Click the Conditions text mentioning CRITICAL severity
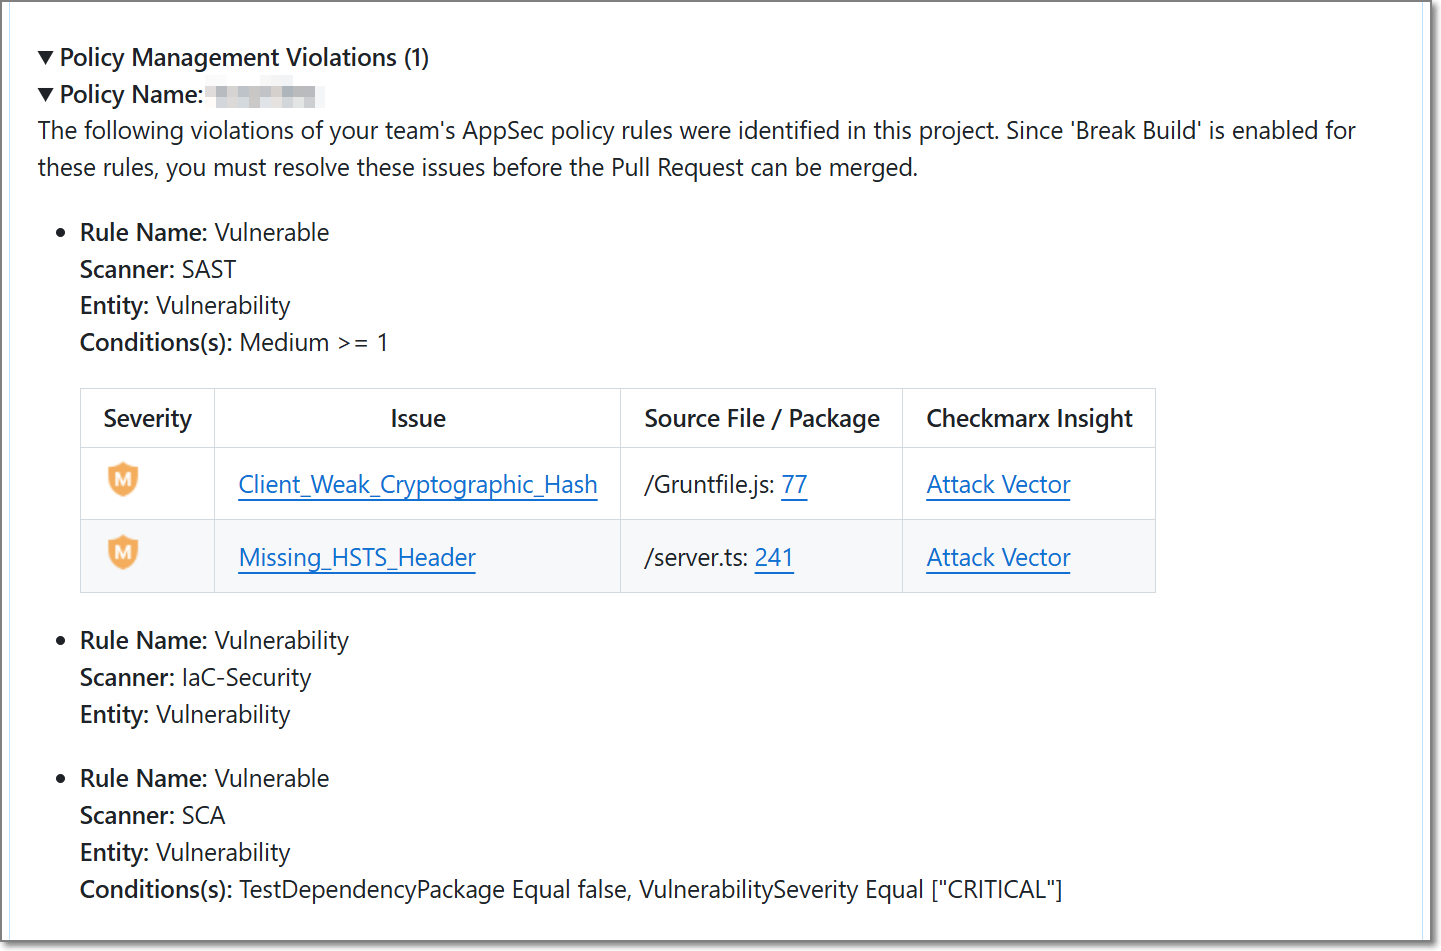The width and height of the screenshot is (1441, 951). 571,890
